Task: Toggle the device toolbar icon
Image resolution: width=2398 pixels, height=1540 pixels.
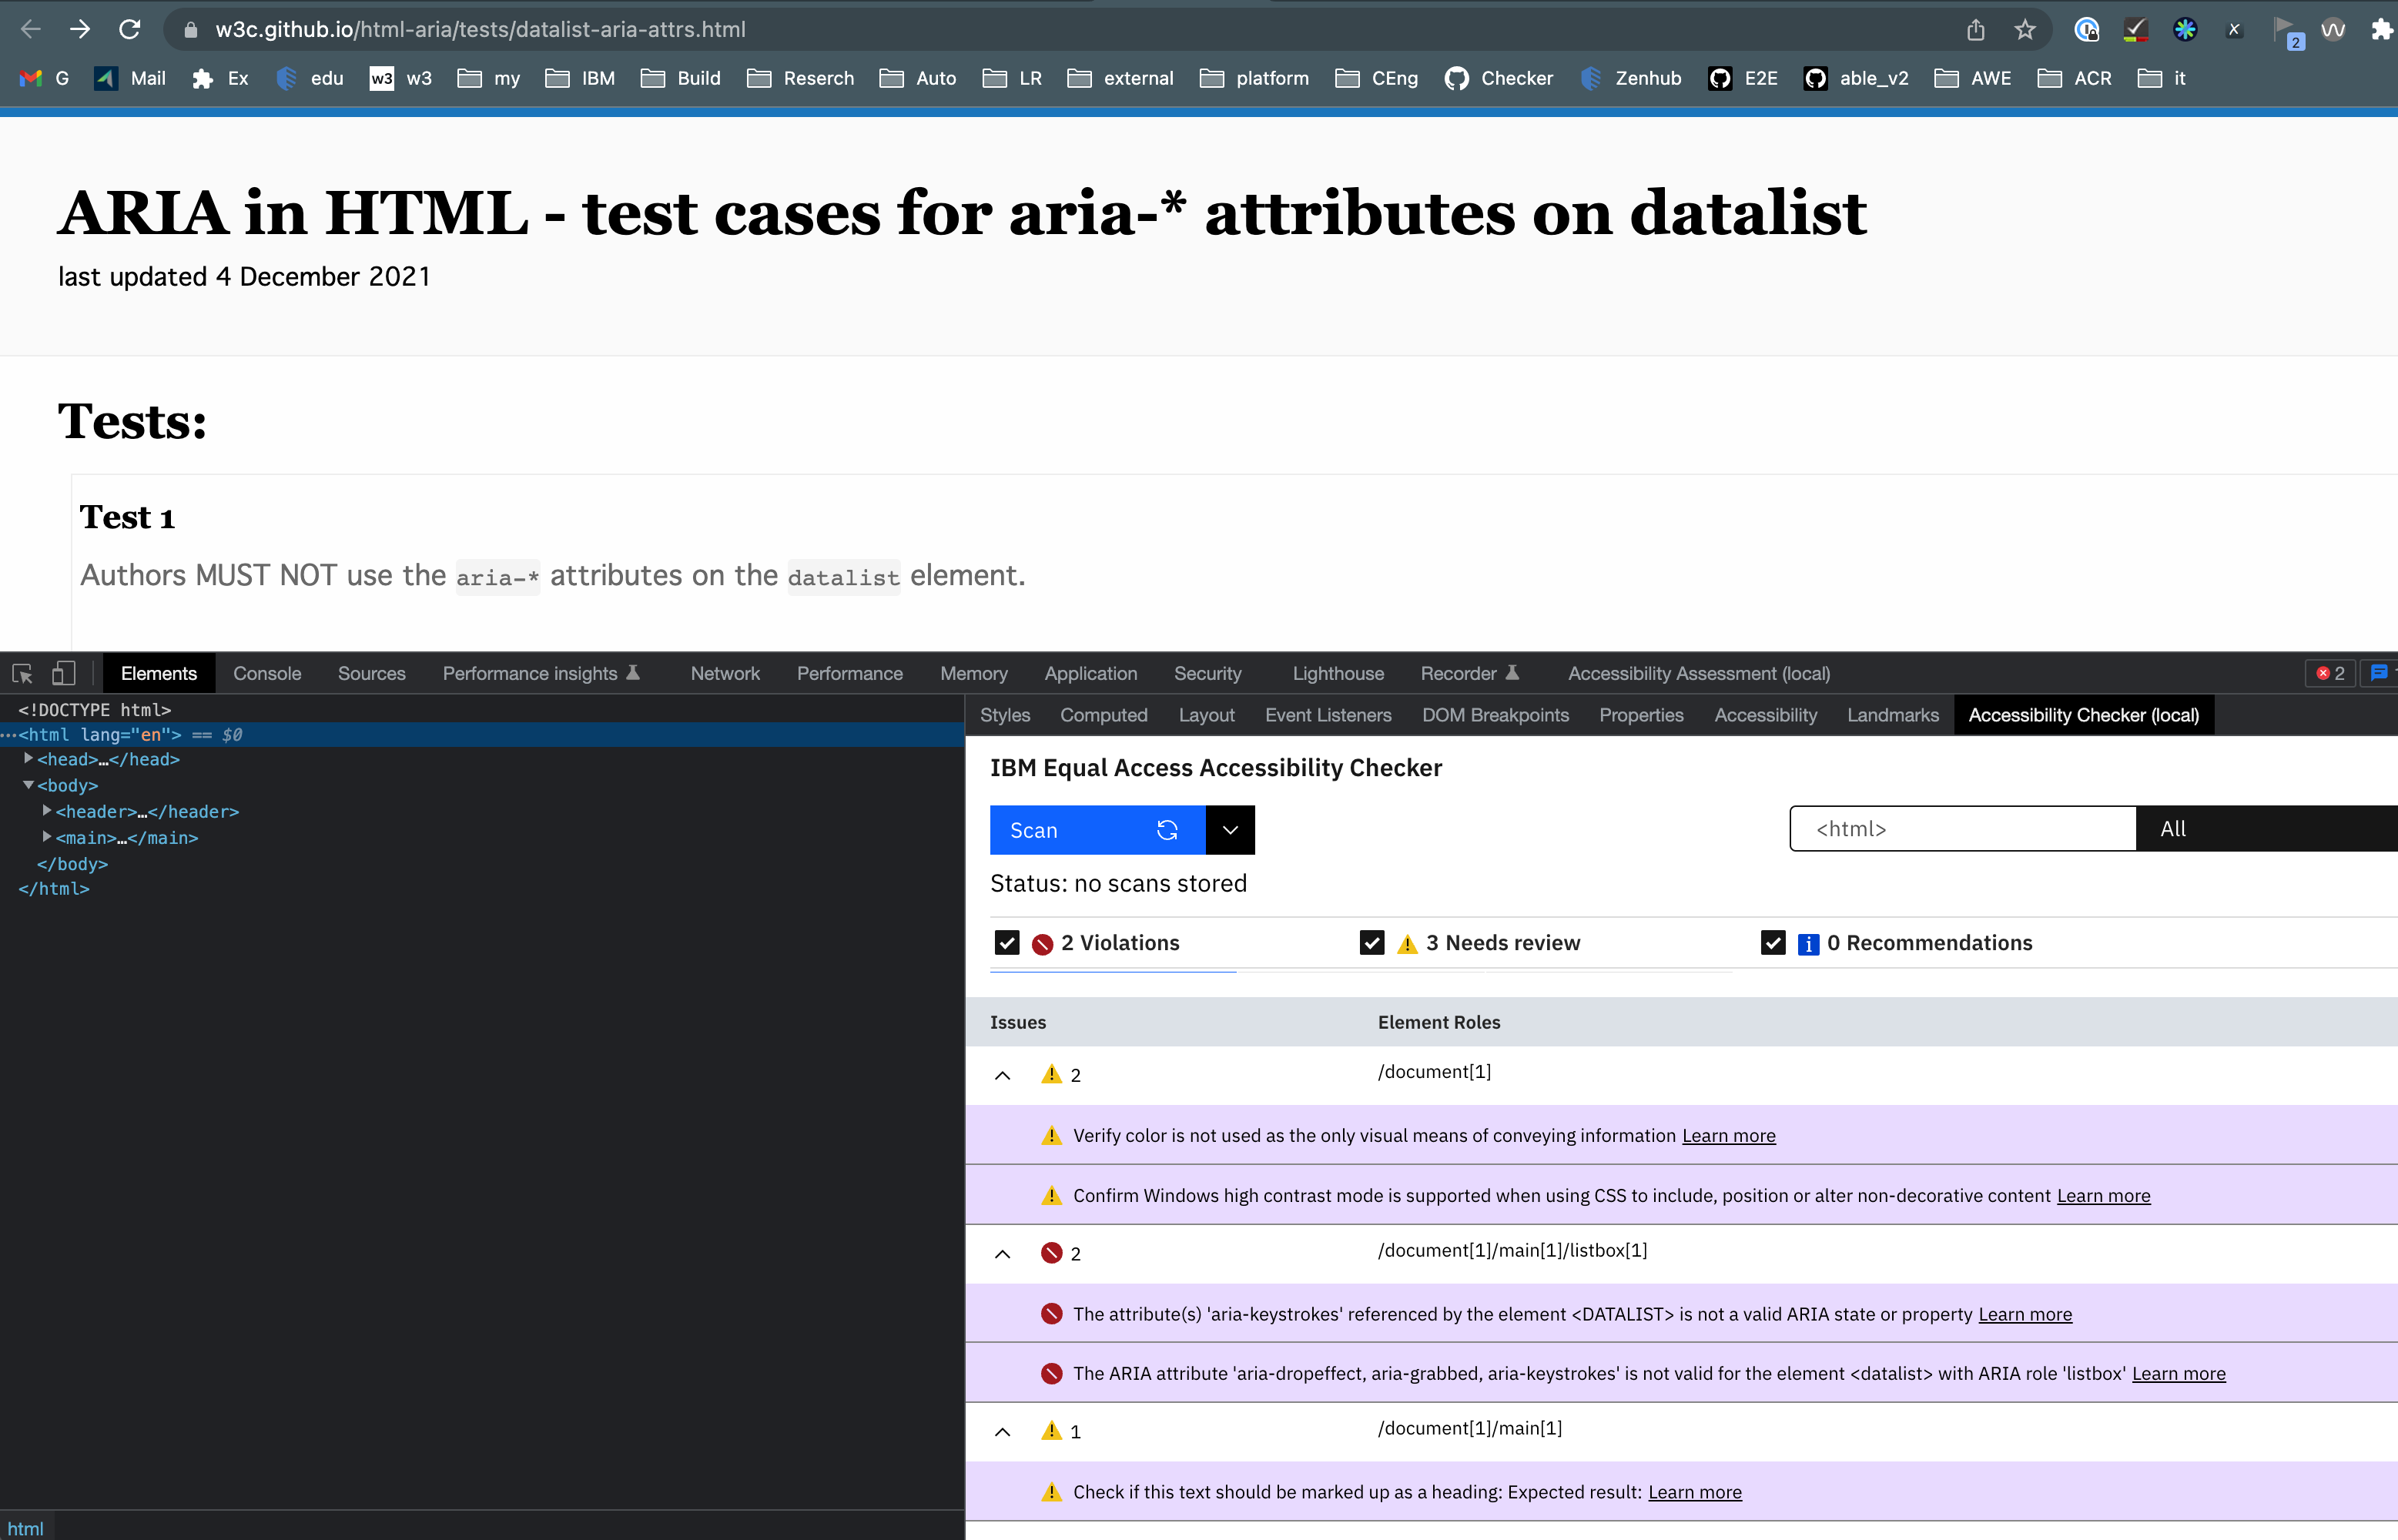Action: pos(63,673)
